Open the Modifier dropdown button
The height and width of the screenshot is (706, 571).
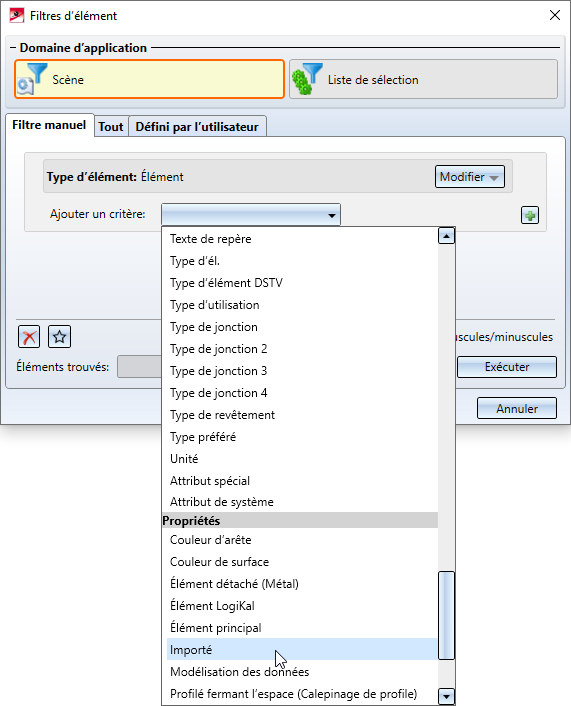point(470,176)
